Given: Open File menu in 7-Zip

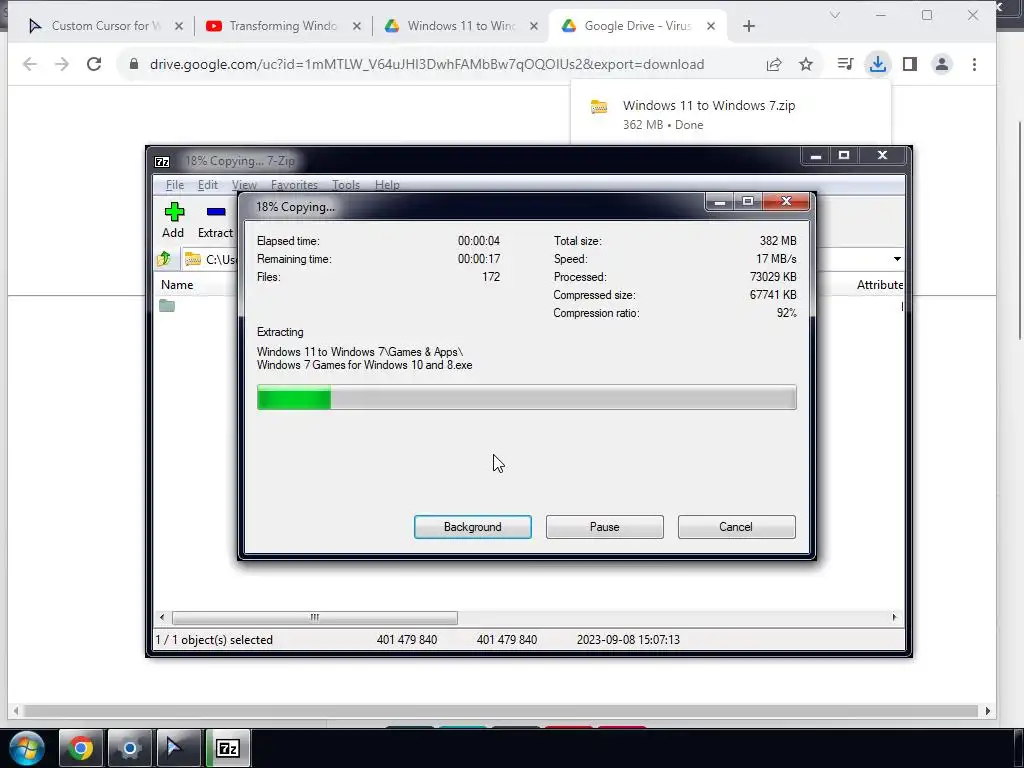Looking at the screenshot, I should [174, 185].
